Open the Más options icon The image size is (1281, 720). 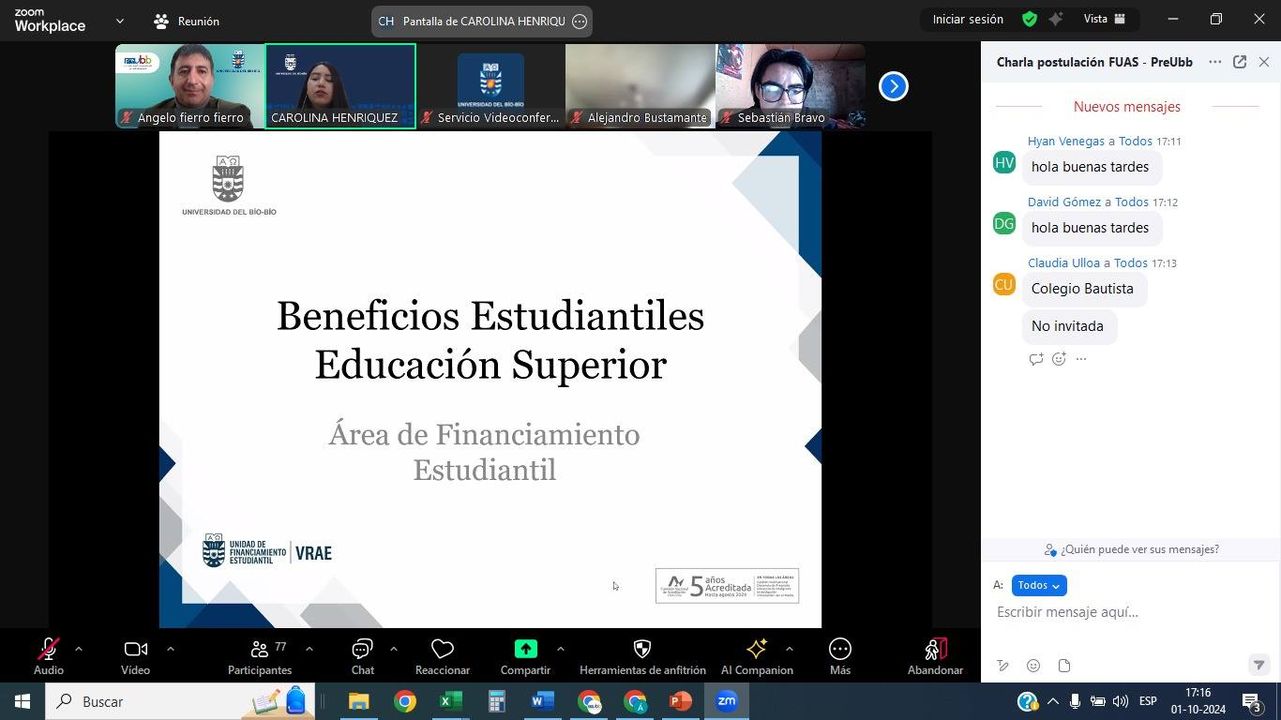tap(840, 650)
